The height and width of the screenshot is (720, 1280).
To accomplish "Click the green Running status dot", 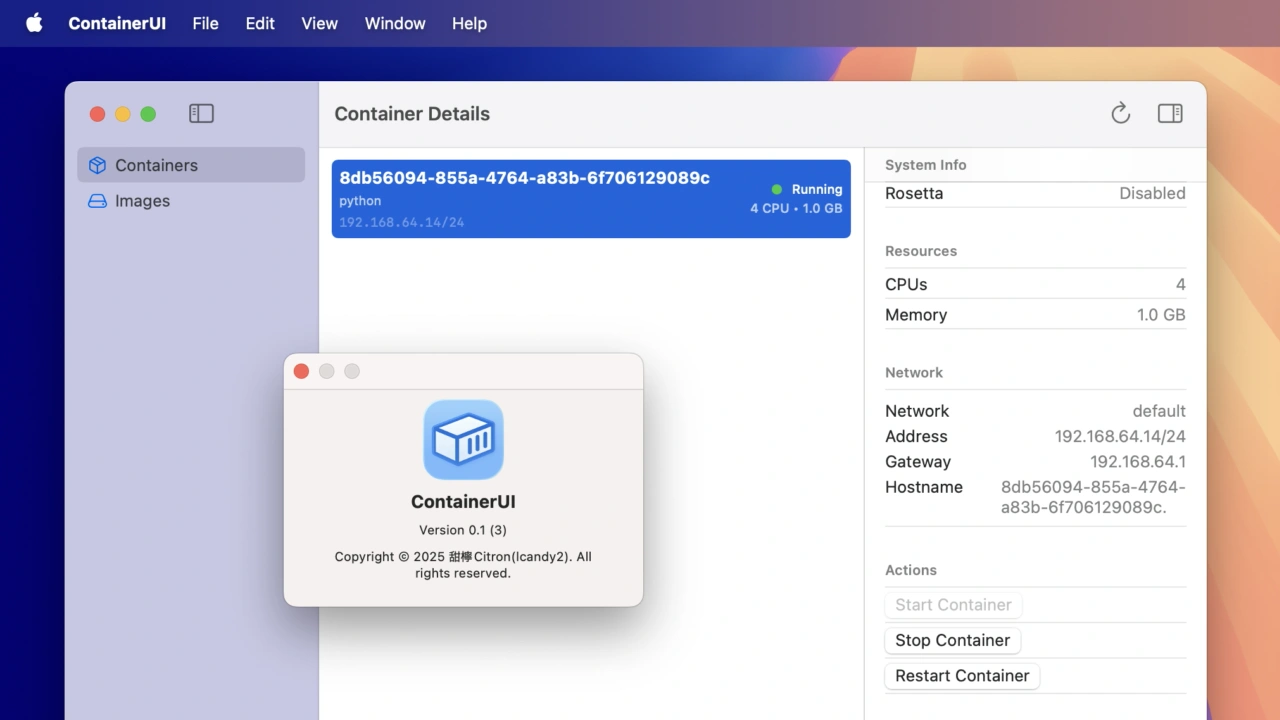I will [777, 189].
